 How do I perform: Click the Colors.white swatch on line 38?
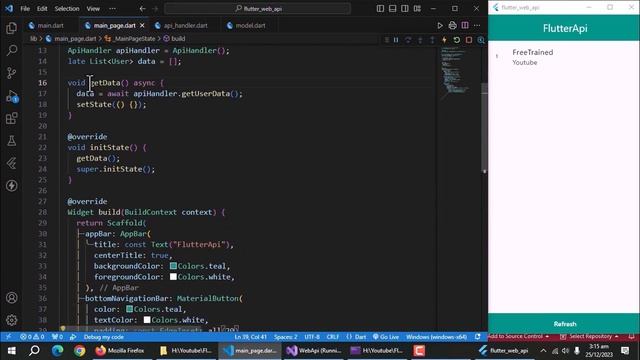click(147, 320)
